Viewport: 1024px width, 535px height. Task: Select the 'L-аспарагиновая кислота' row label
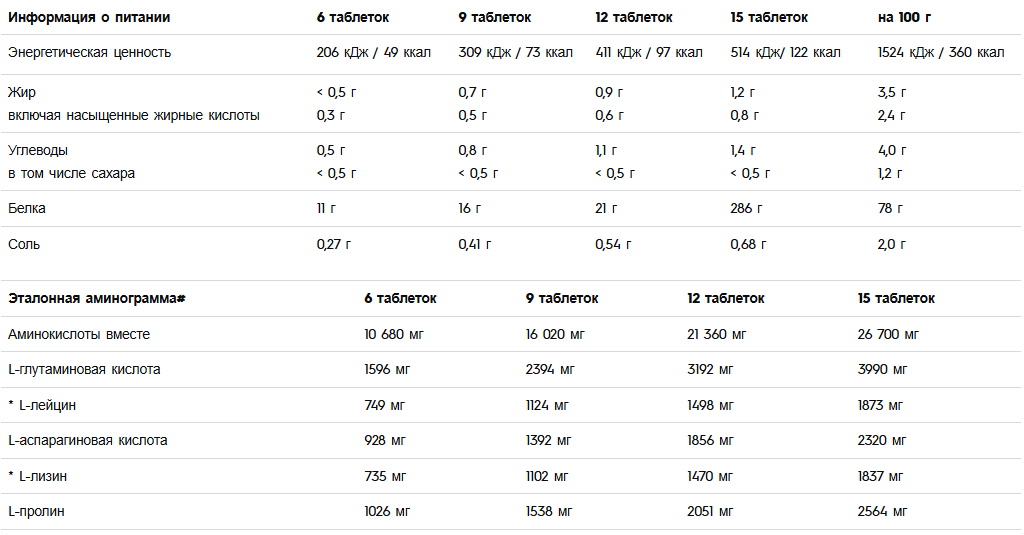click(x=88, y=441)
